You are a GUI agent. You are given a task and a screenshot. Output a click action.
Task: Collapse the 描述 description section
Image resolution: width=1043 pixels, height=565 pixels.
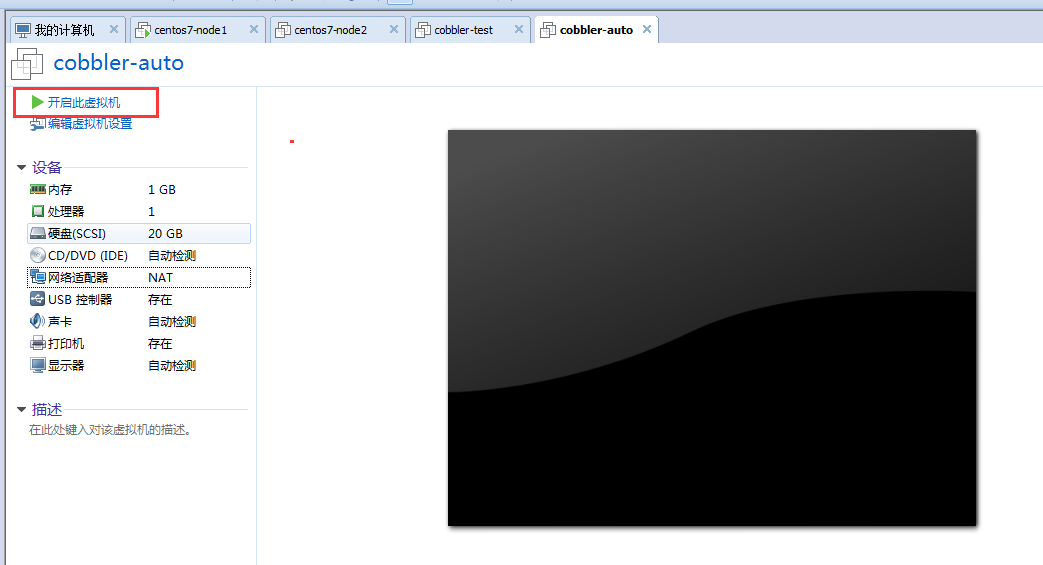(21, 410)
